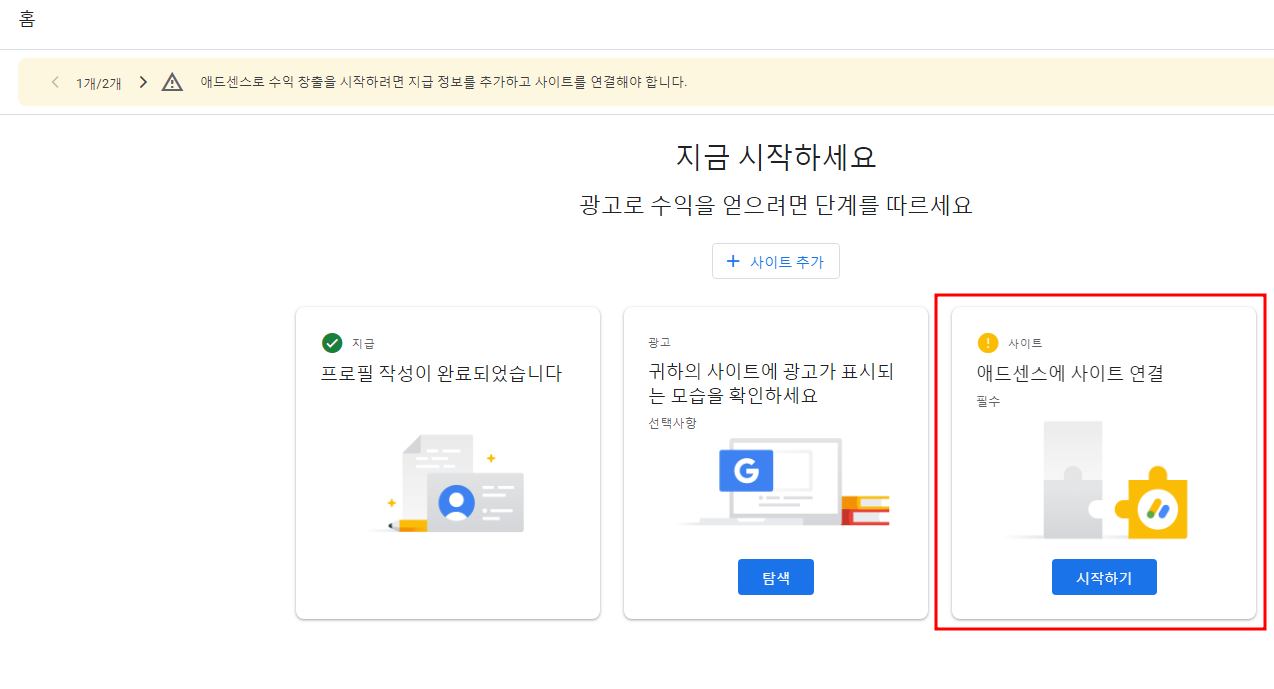Screen dimensions: 1274x689
Task: Click the 사이트 추가 button
Action: coord(775,261)
